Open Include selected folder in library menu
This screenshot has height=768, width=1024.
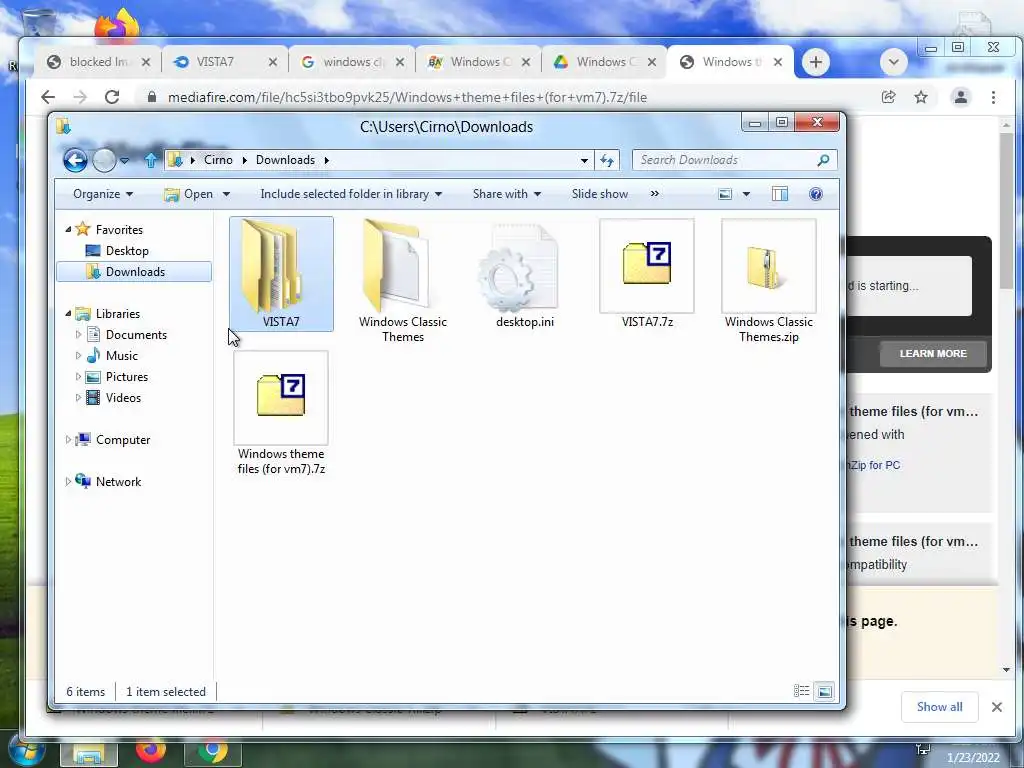pos(351,194)
